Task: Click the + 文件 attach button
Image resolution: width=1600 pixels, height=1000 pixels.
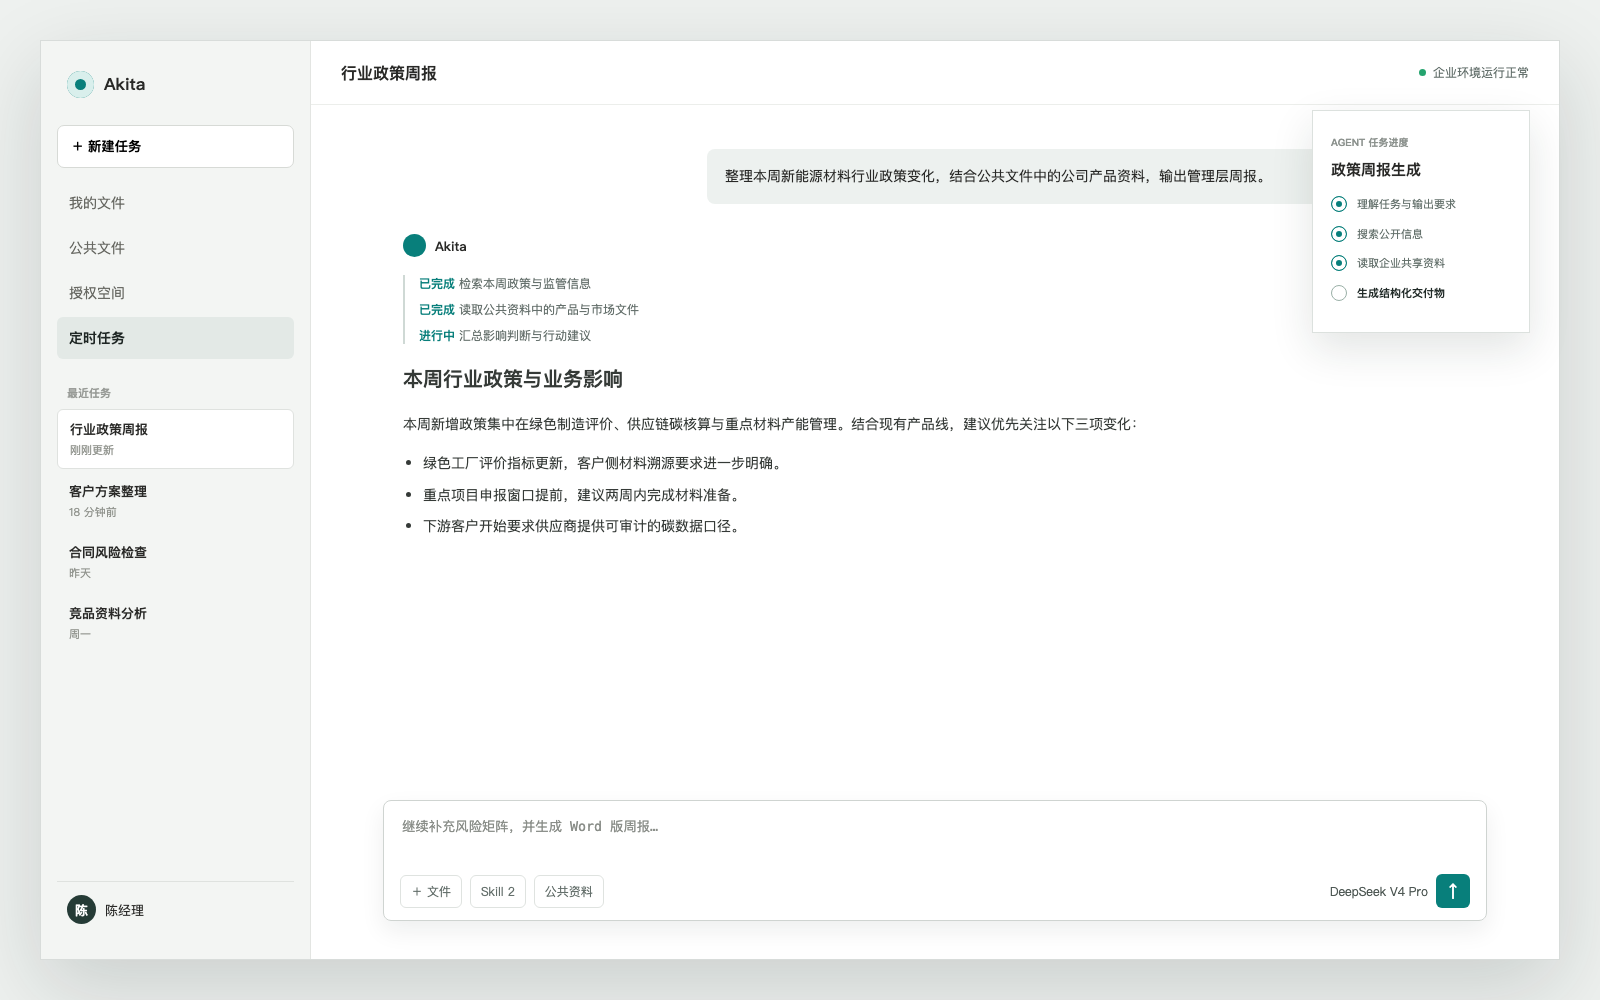Action: tap(431, 891)
